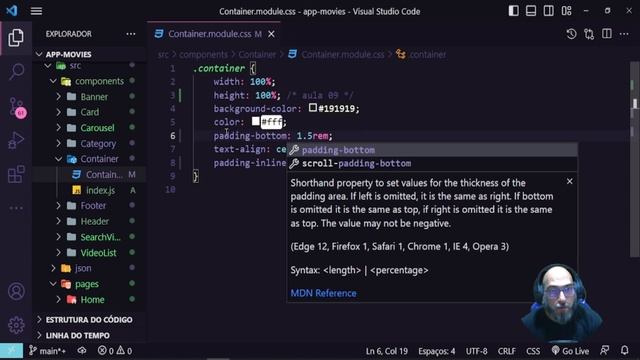Open Explorer views and more actions menu

click(x=131, y=34)
